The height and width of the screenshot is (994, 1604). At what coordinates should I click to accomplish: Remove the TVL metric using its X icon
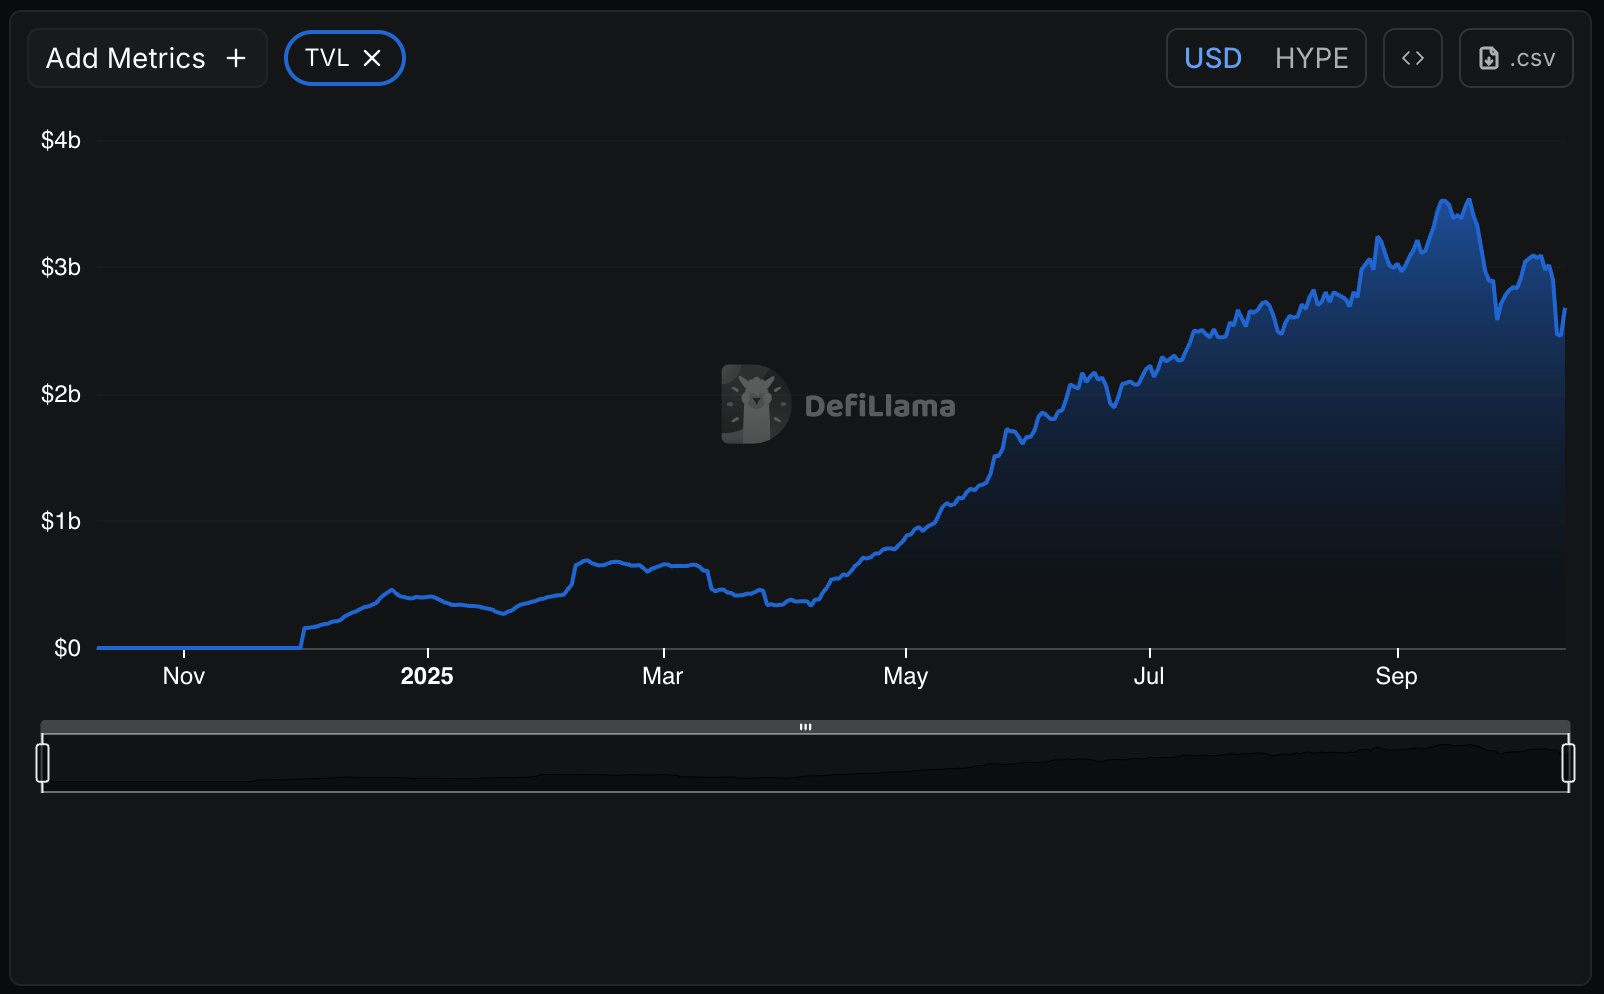(x=372, y=59)
